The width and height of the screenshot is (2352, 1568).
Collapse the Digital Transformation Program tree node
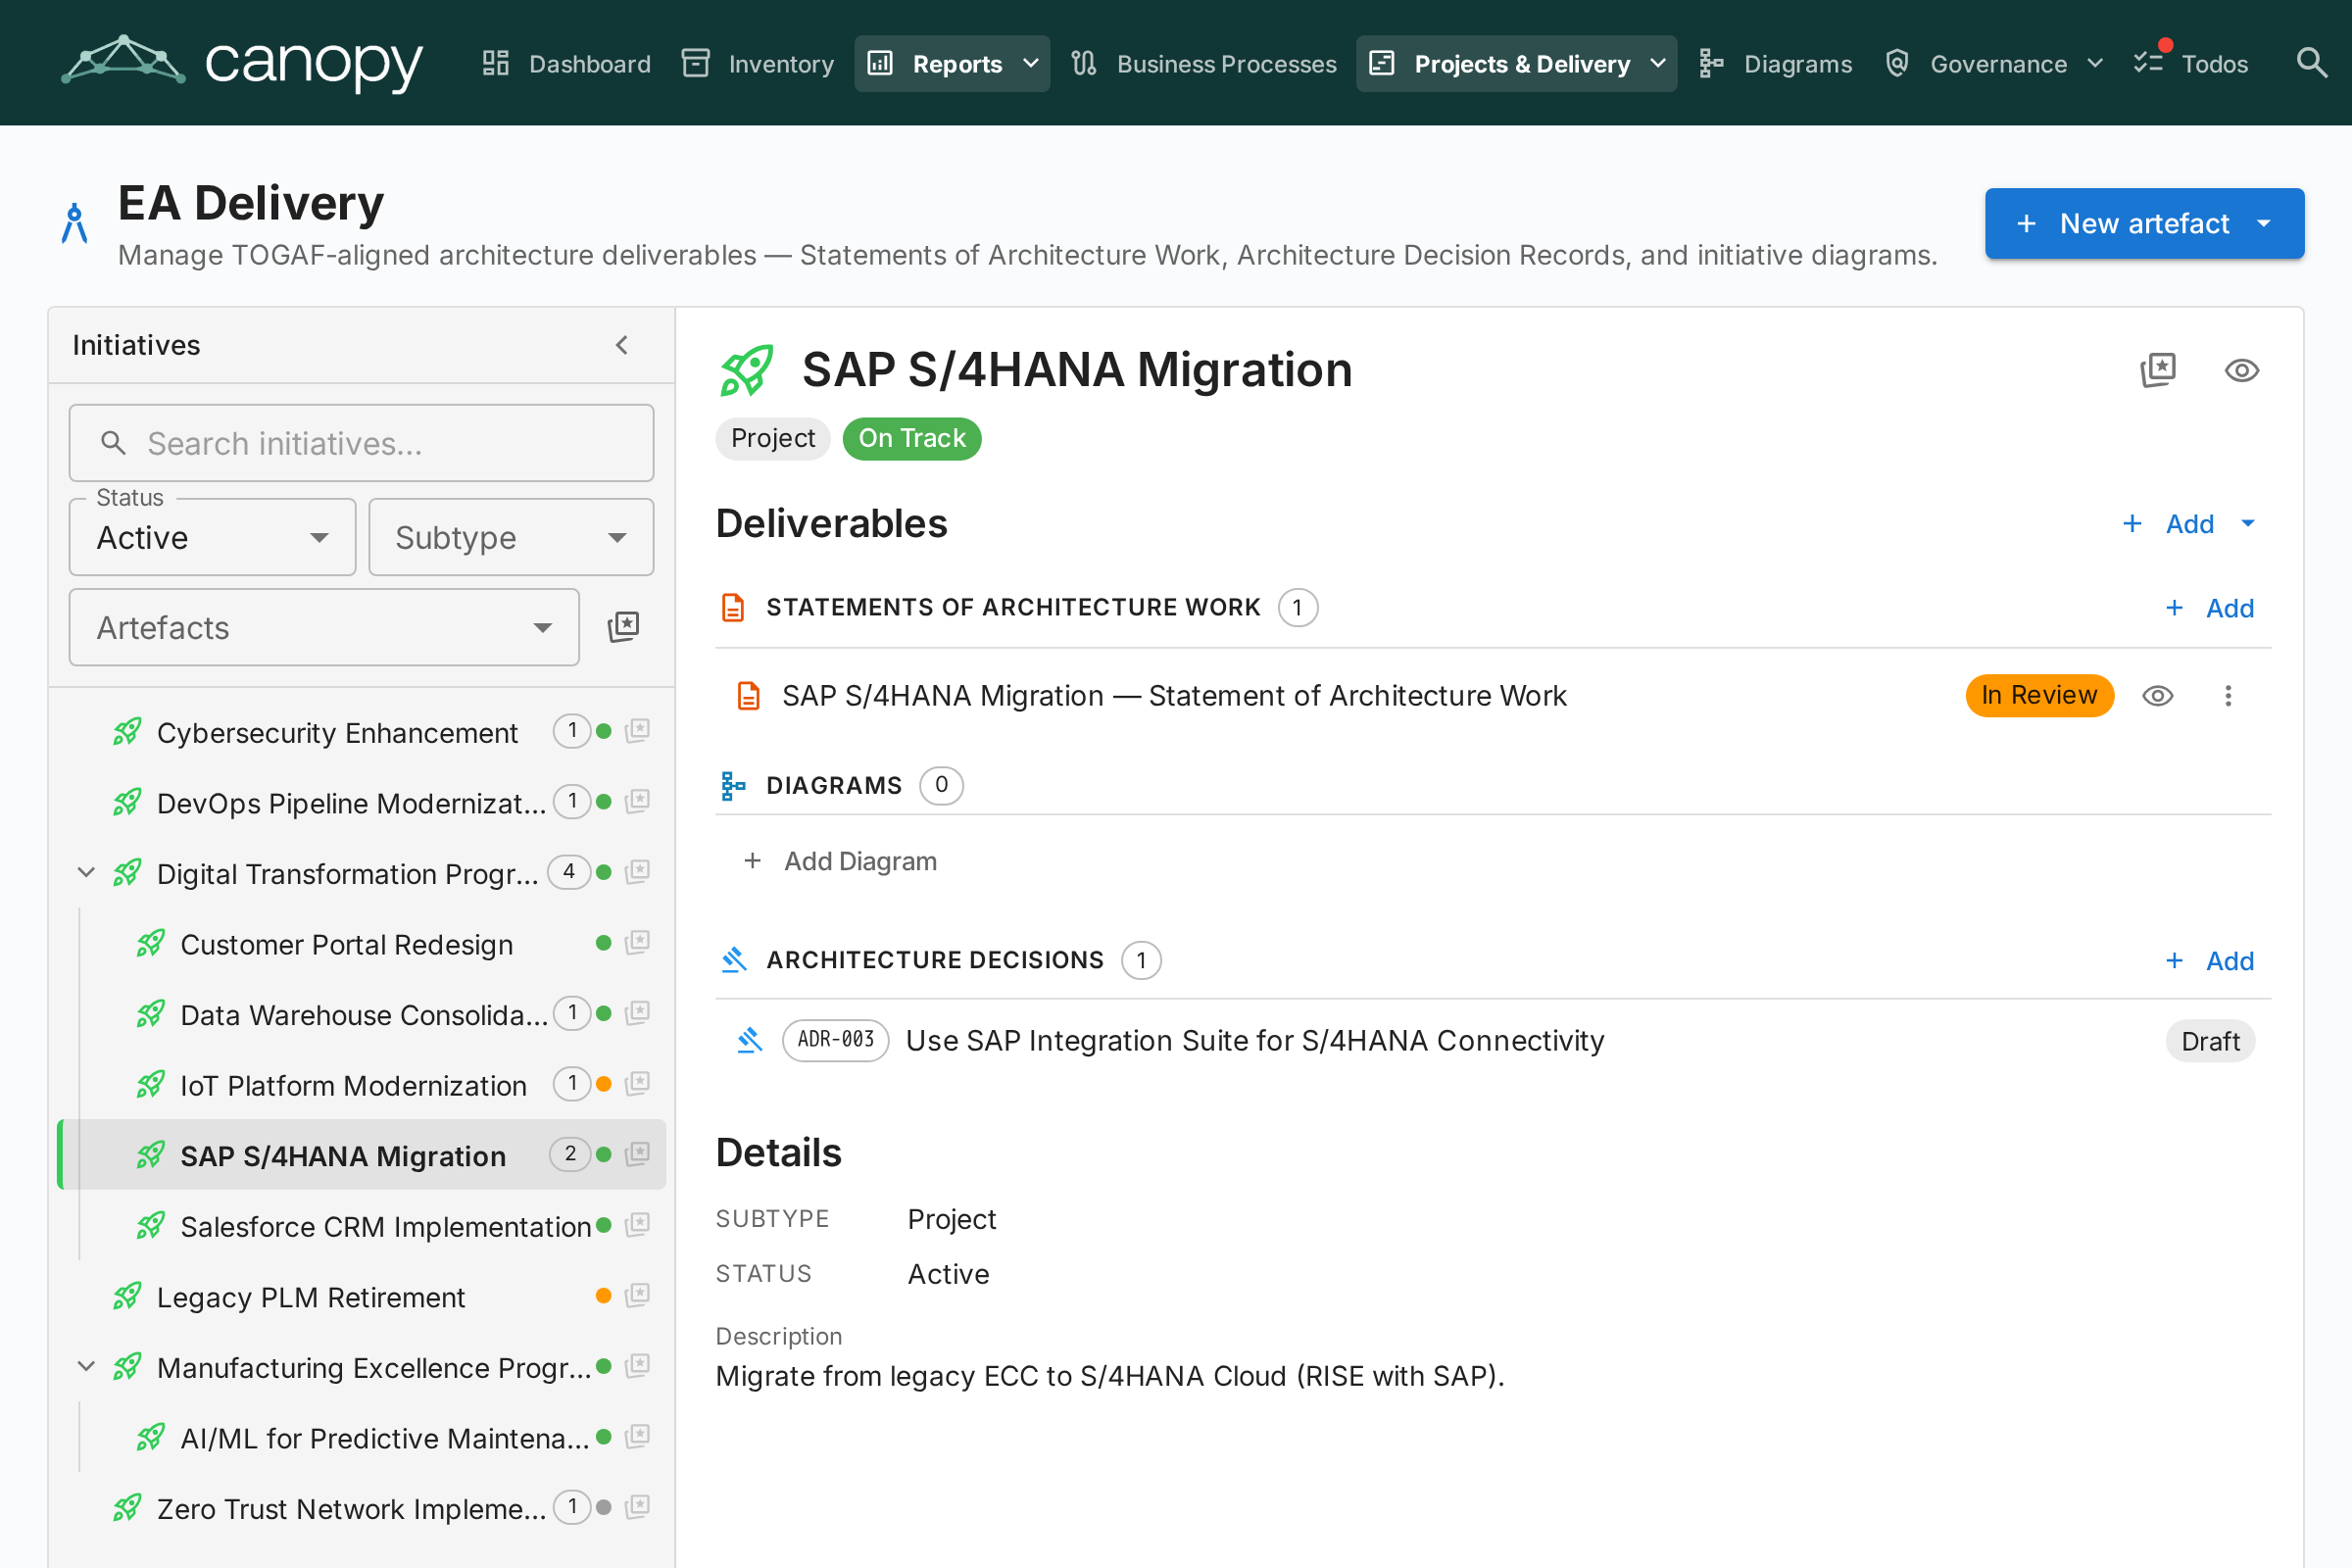tap(87, 873)
